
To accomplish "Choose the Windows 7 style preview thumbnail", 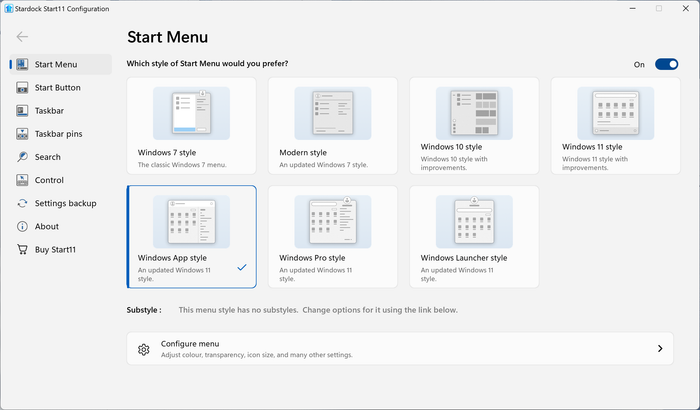I will point(192,113).
